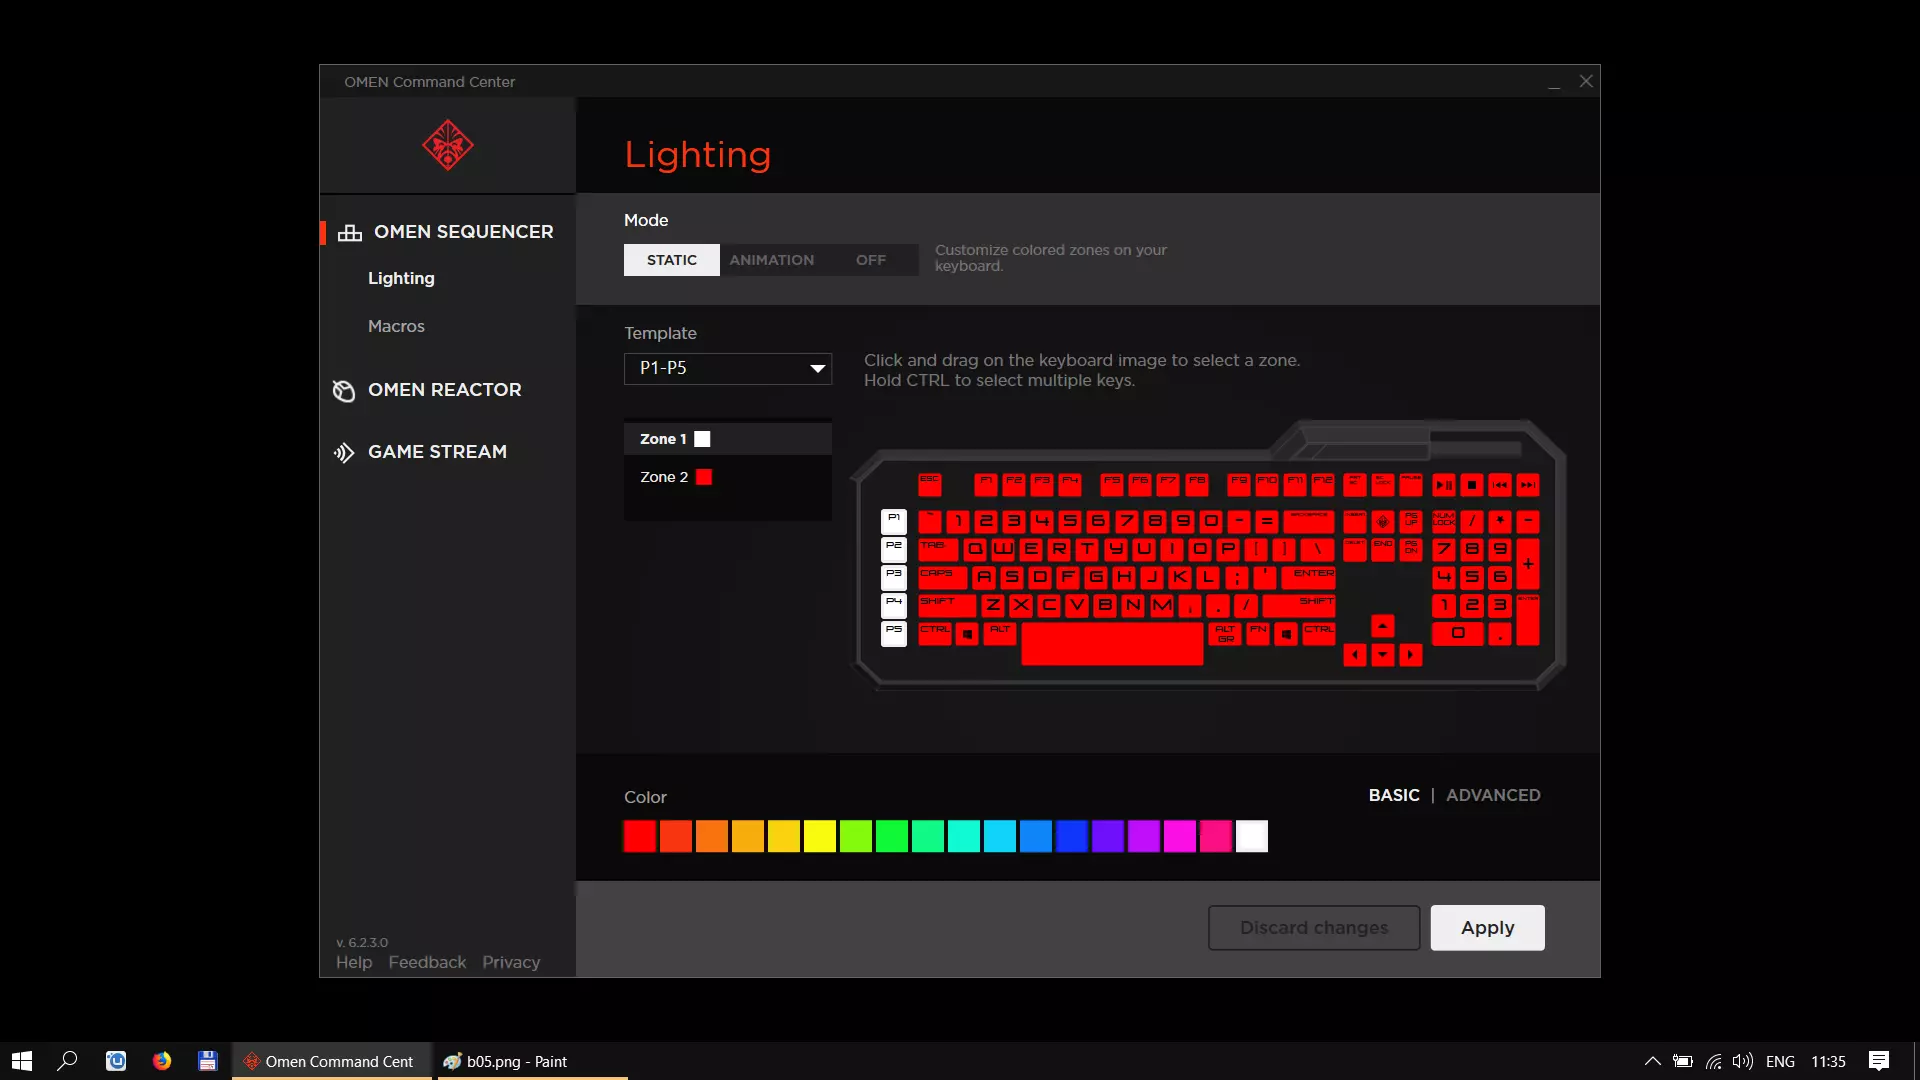Click the OMEN logo in the sidebar
This screenshot has height=1080, width=1920.
[x=447, y=146]
